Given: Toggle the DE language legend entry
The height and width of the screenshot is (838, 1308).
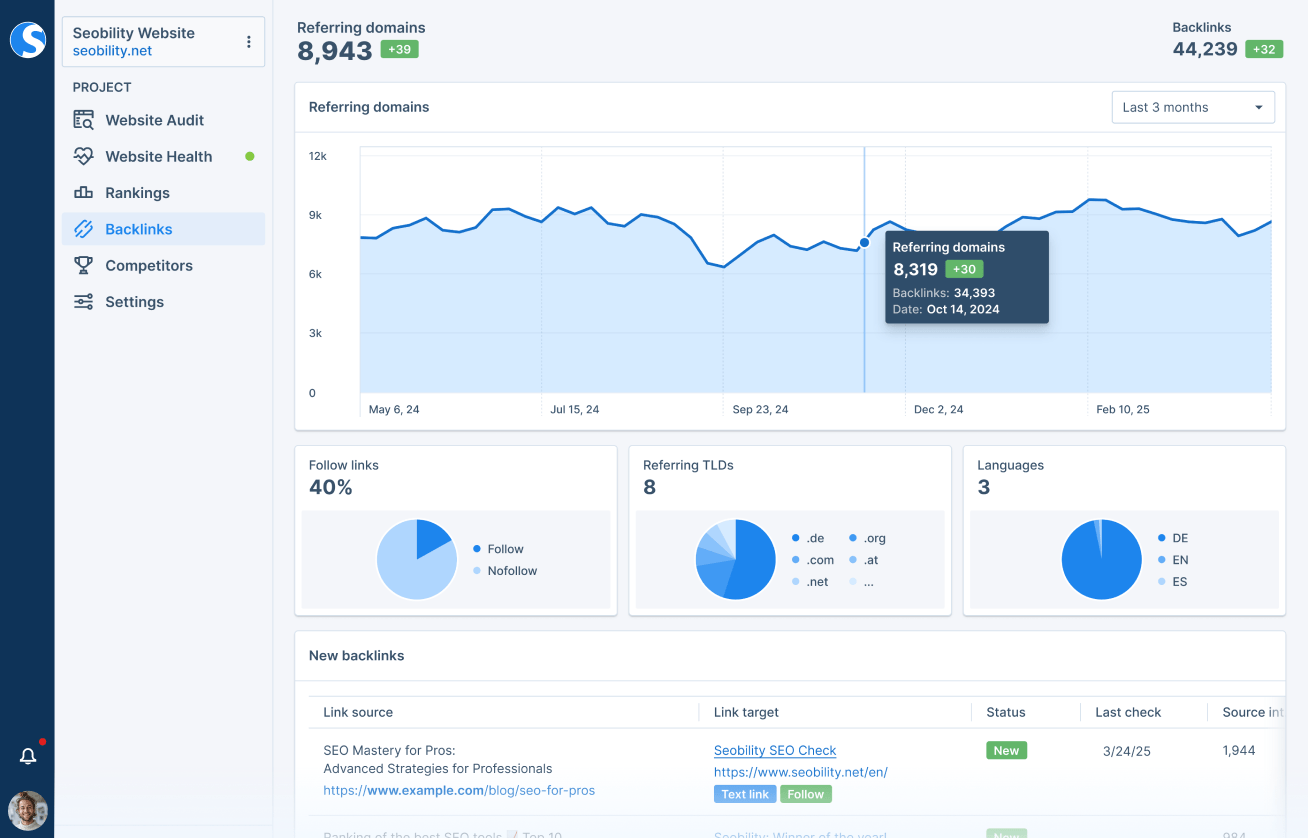Looking at the screenshot, I should point(1175,538).
